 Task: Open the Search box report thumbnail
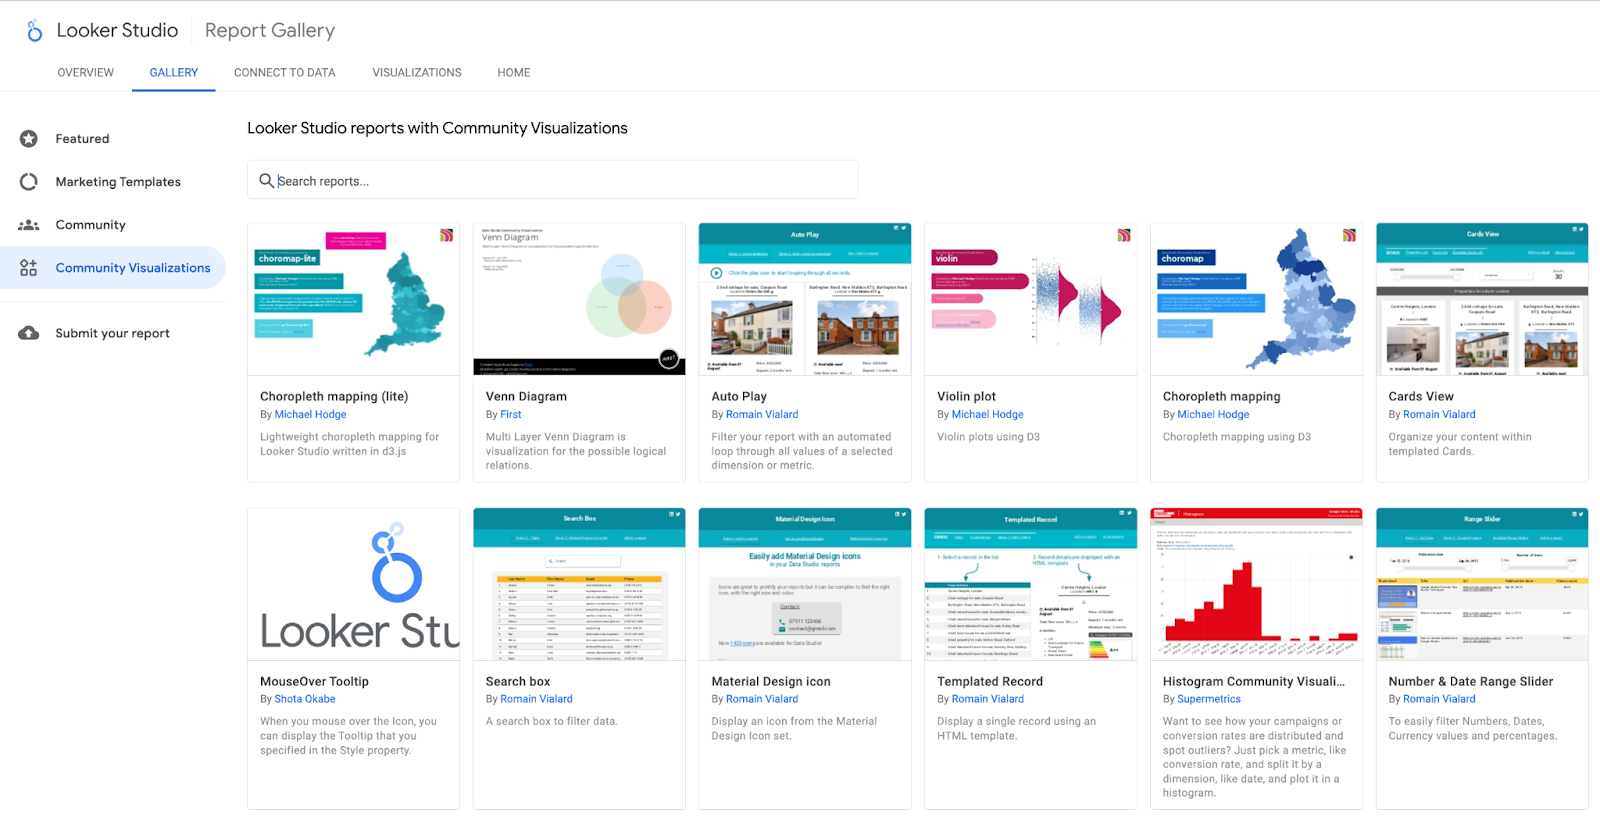tap(579, 584)
